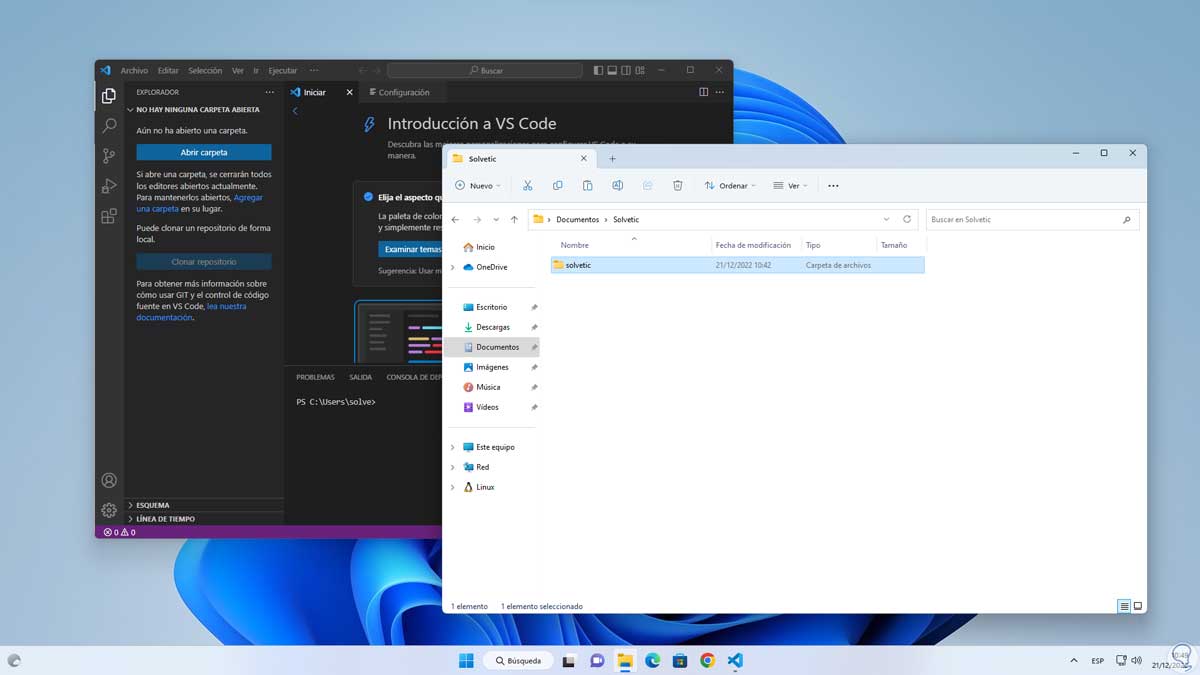1200x675 pixels.
Task: Open Source Control view in VS Code
Action: click(109, 156)
